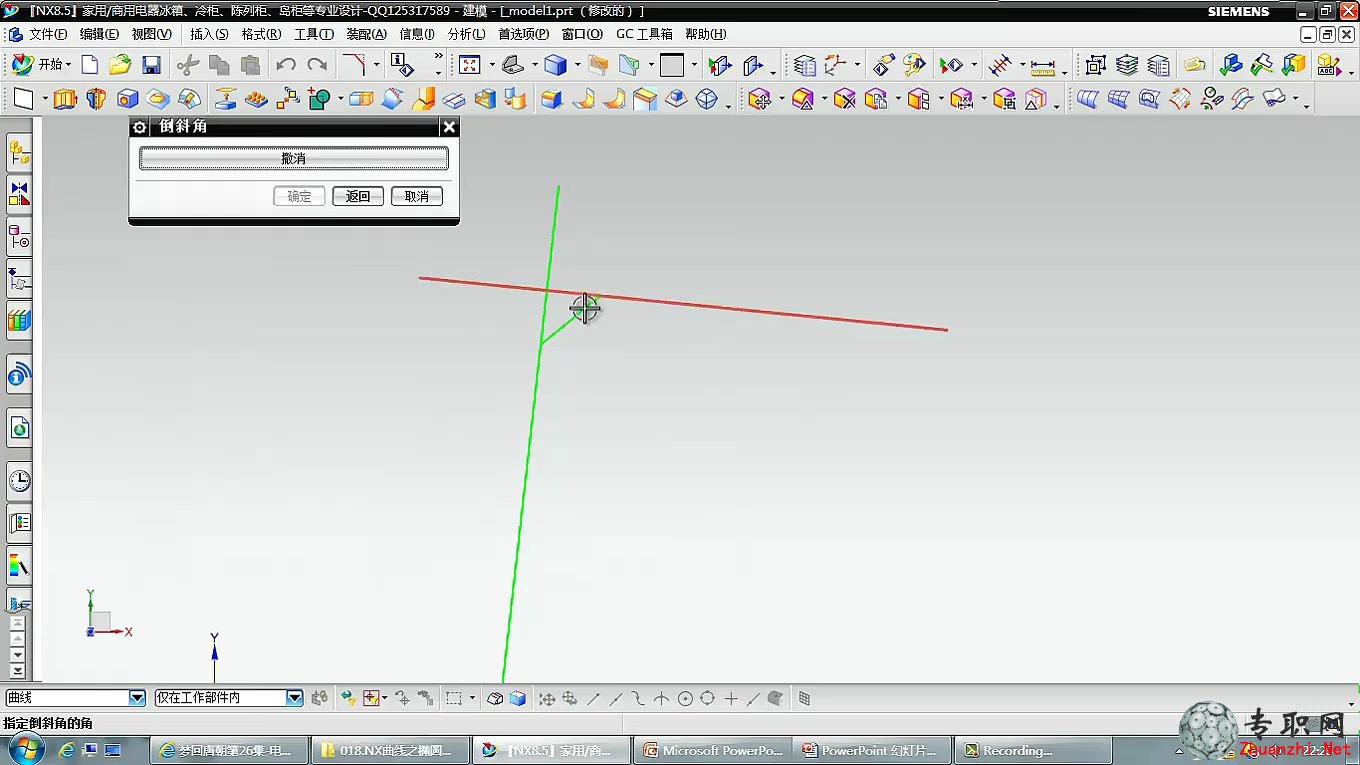Click the Through Curve Mesh surface icon
This screenshot has width=1360, height=765.
tap(1118, 99)
